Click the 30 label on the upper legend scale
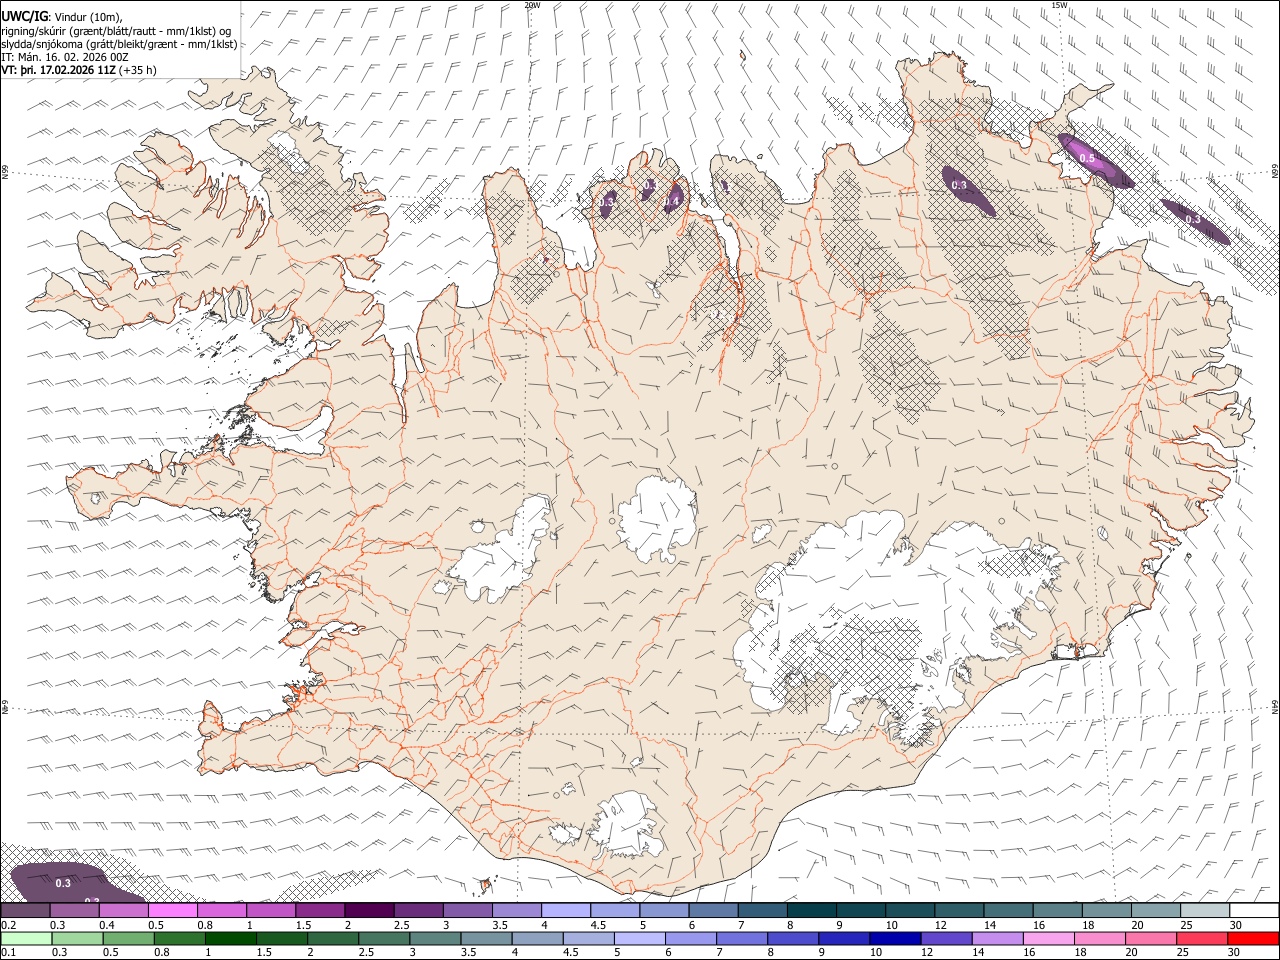The width and height of the screenshot is (1280, 960). point(1235,925)
